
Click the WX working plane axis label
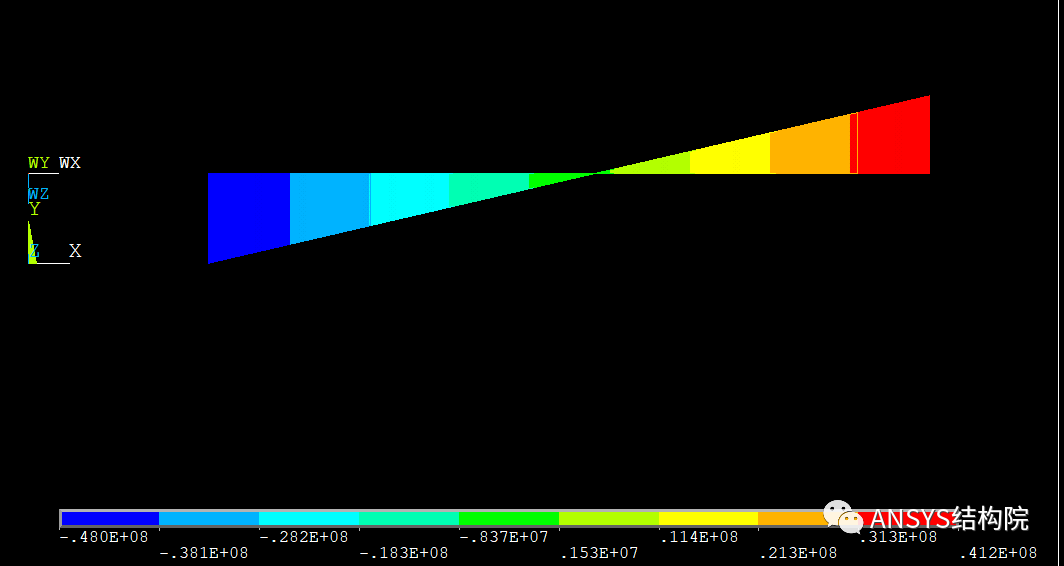click(x=70, y=163)
